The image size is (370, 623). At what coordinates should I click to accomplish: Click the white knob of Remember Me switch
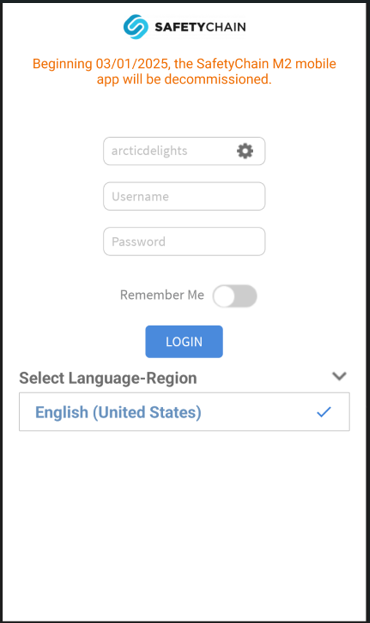(x=224, y=296)
